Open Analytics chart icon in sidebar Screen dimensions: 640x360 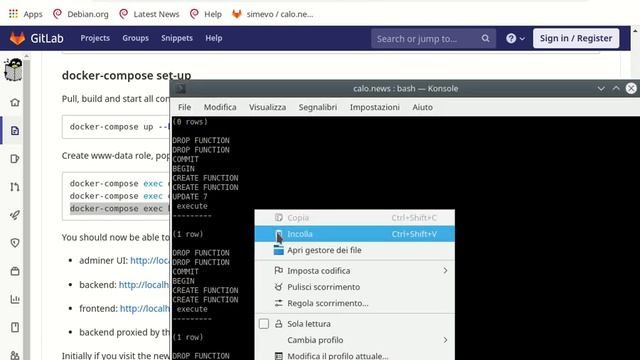click(x=15, y=299)
